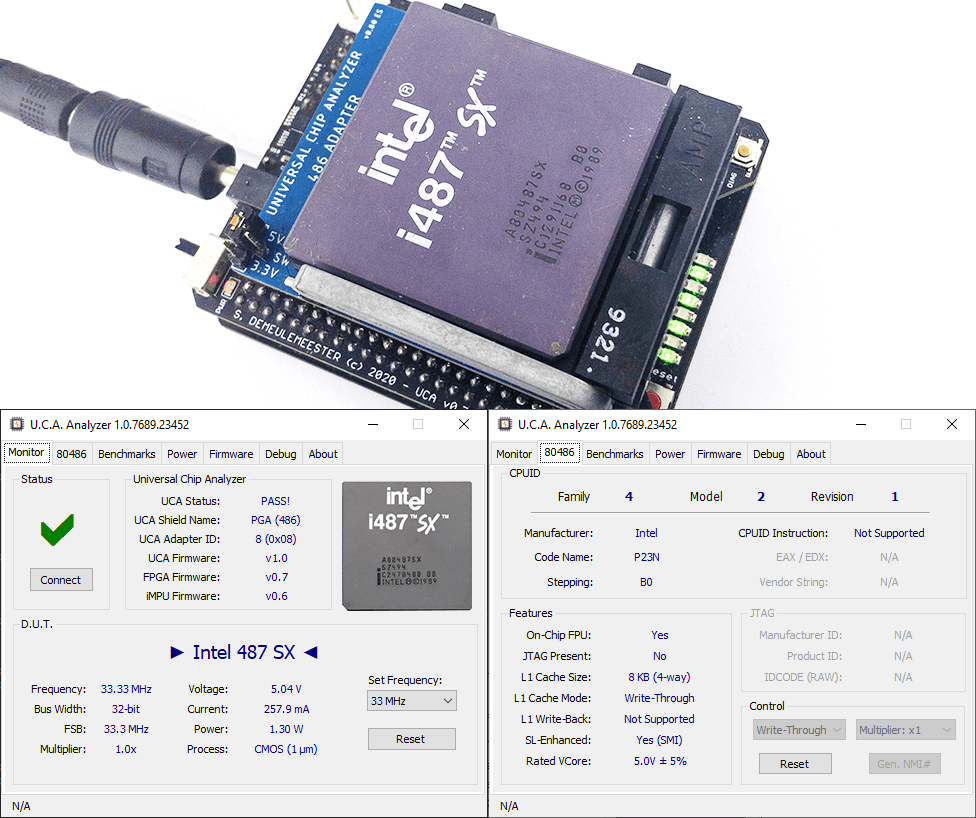Click the 257.9 mA current value
This screenshot has width=976, height=818.
(286, 709)
